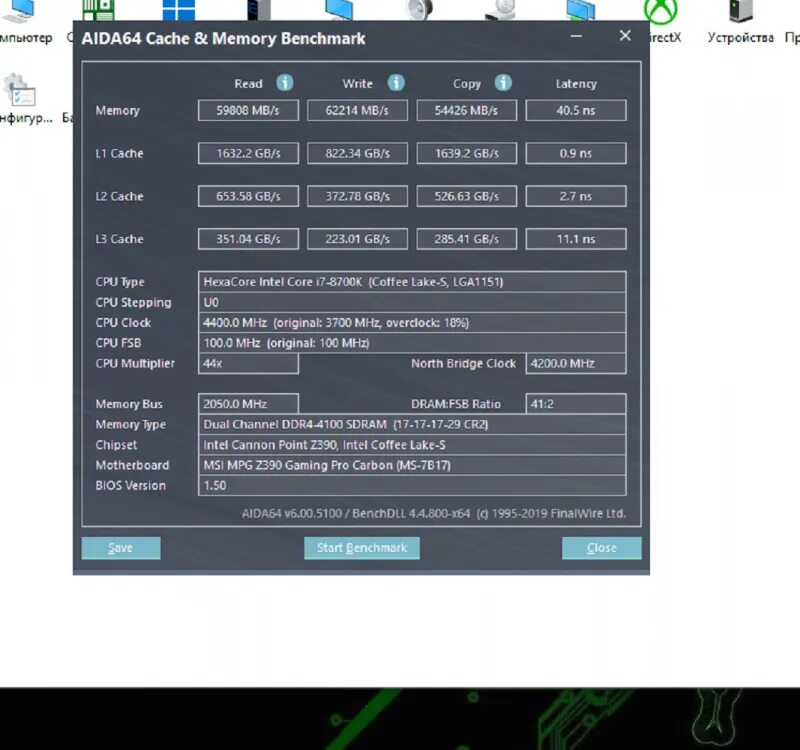Click the Close button at bottom right
Screen dimensions: 800x750
(x=602, y=548)
